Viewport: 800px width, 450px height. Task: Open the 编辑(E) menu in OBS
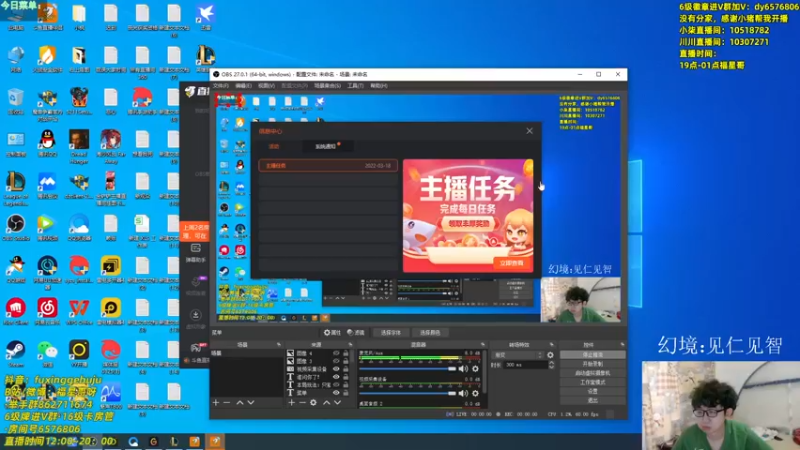coord(243,86)
